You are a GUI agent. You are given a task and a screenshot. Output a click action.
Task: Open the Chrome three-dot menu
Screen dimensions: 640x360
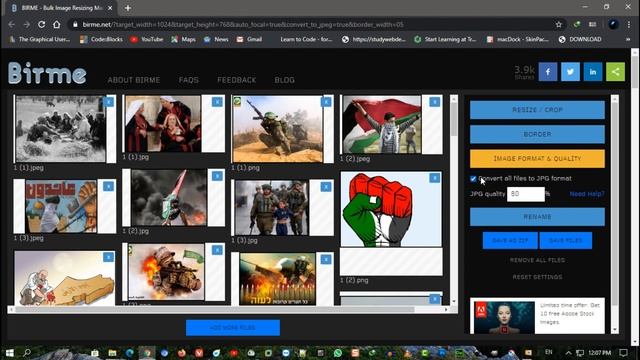[629, 24]
